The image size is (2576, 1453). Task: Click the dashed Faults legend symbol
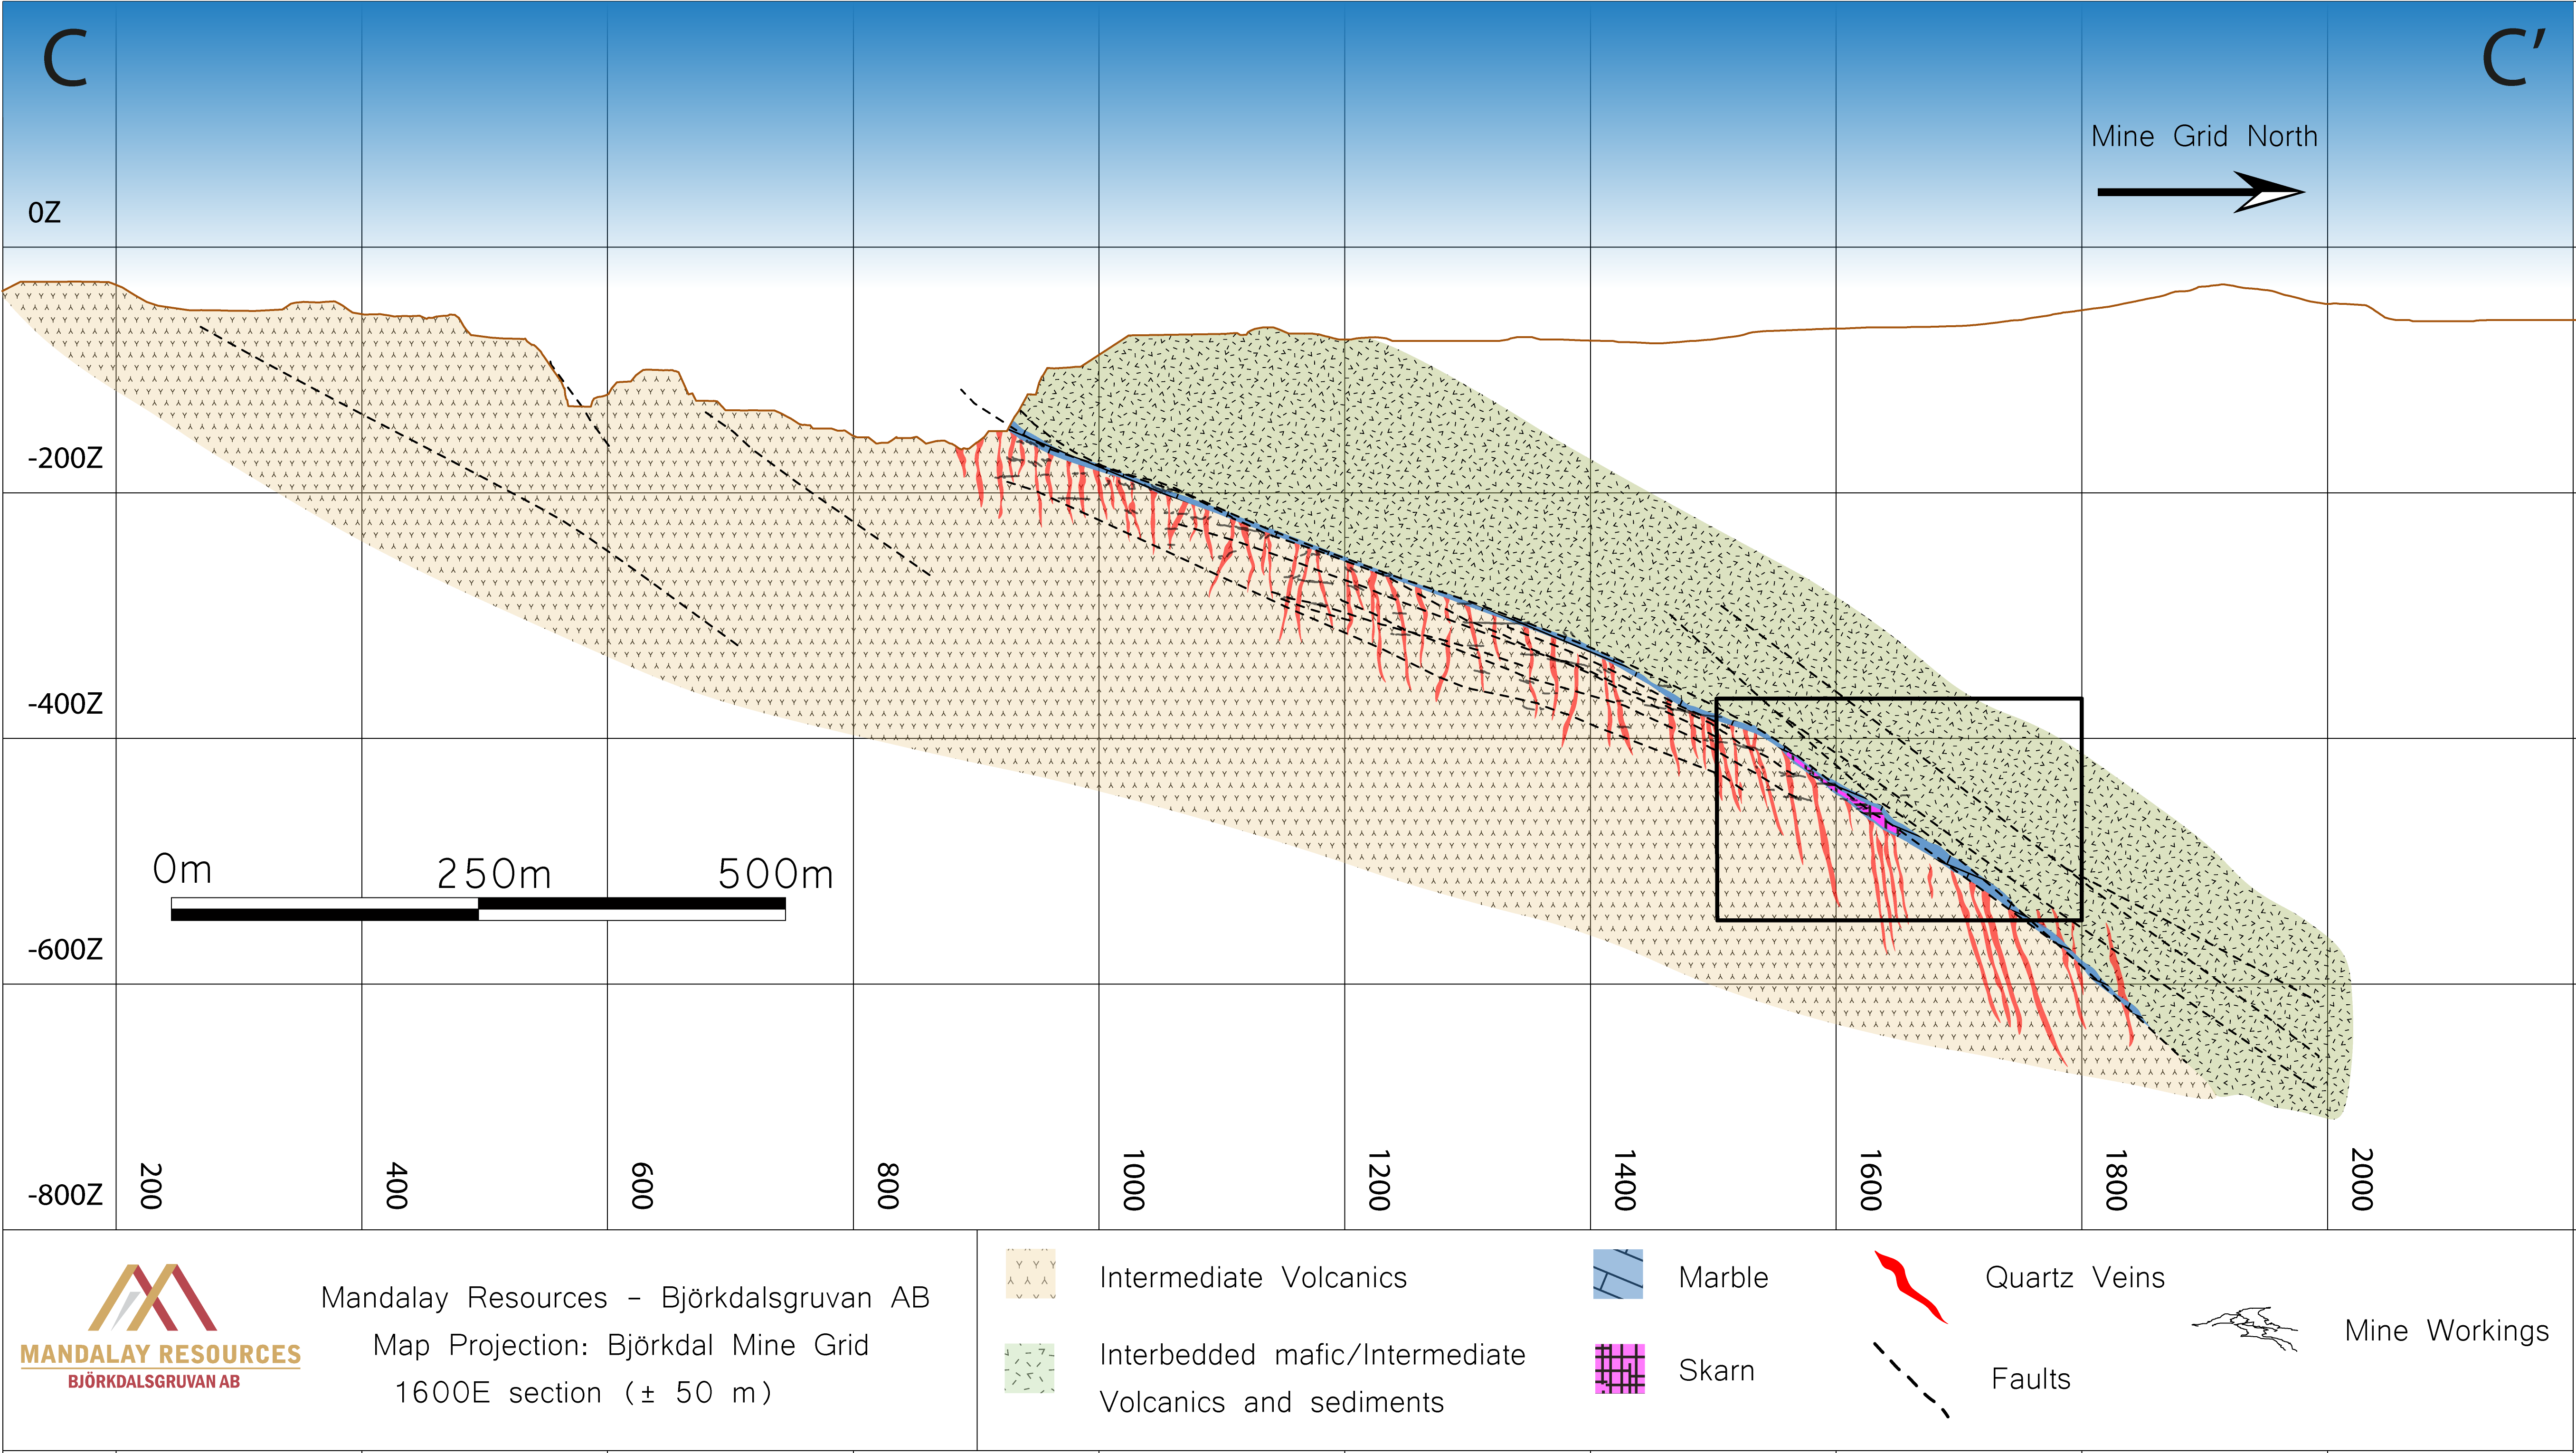1911,1380
